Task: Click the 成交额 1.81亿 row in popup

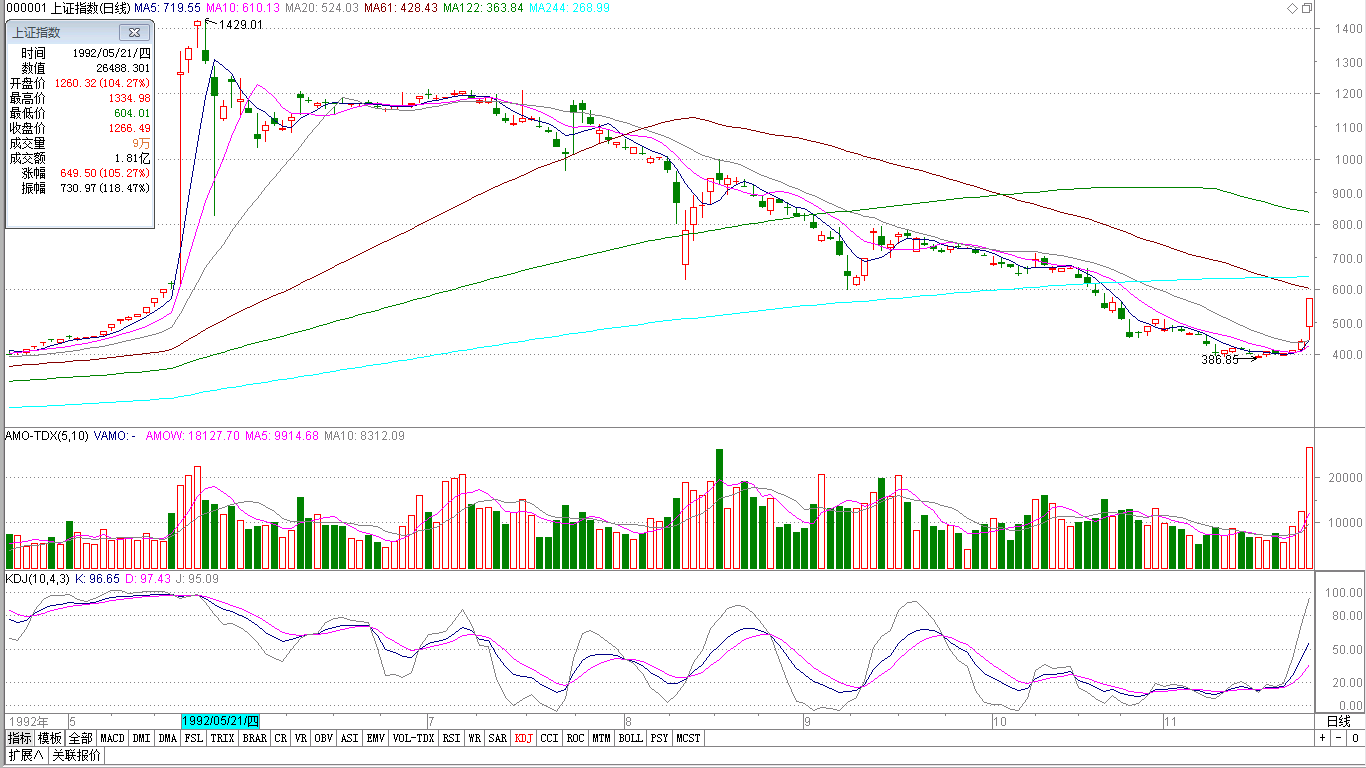Action: (x=79, y=158)
